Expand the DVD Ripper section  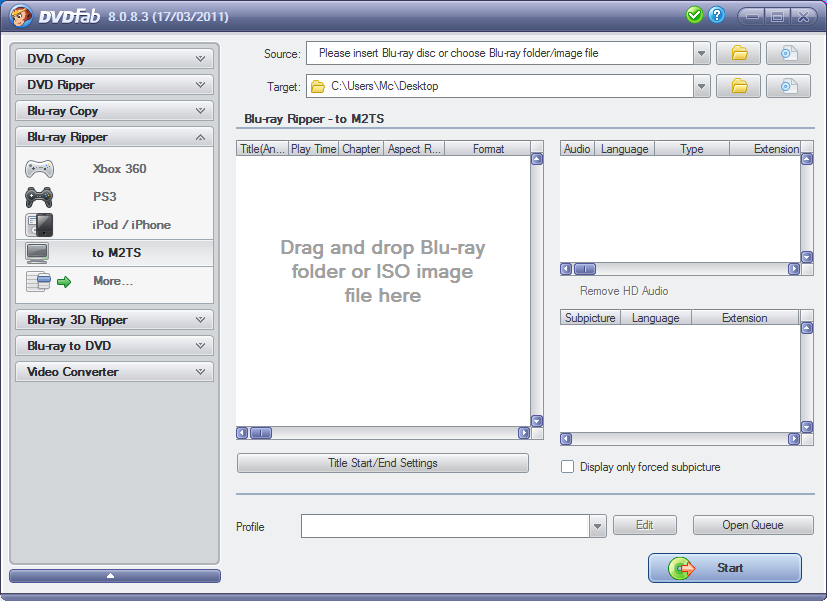pos(114,84)
